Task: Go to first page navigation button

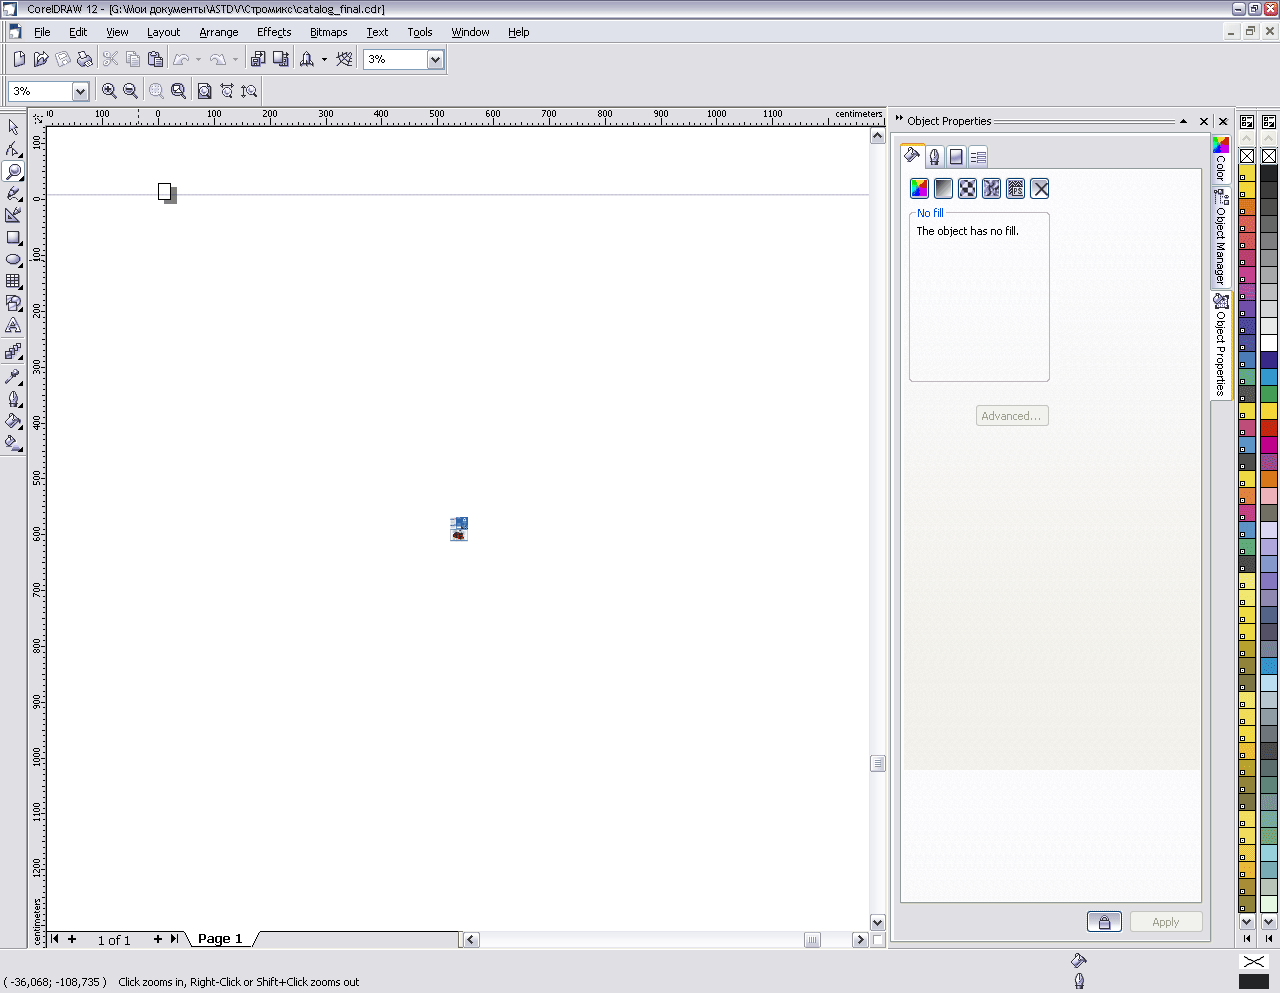Action: [x=55, y=939]
